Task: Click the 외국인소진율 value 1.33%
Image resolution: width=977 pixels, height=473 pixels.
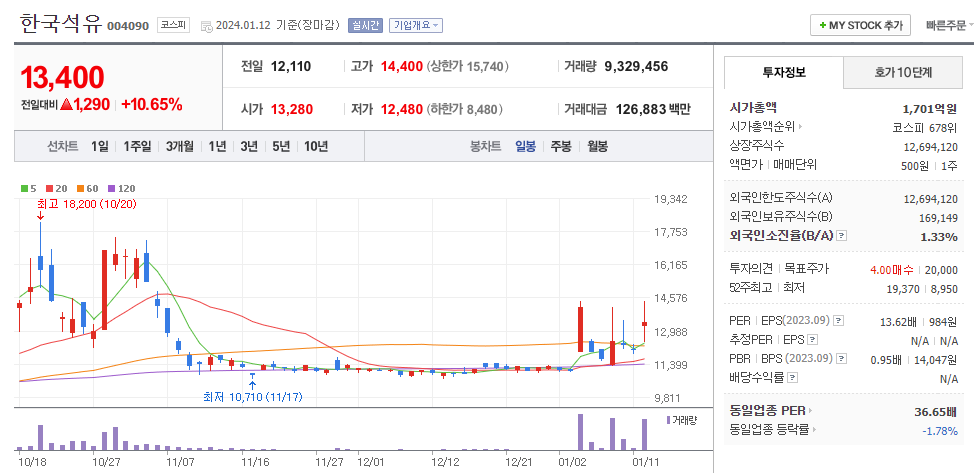Action: click(939, 237)
